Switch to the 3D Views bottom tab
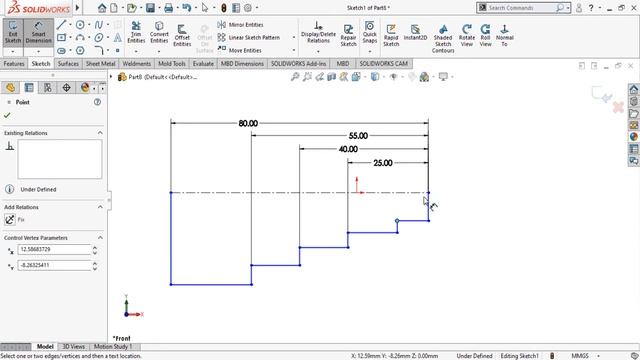This screenshot has height=360, width=640. (x=73, y=347)
